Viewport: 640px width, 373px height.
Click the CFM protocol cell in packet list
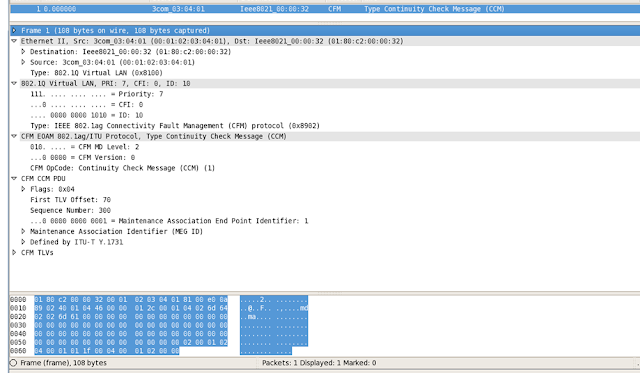point(335,9)
